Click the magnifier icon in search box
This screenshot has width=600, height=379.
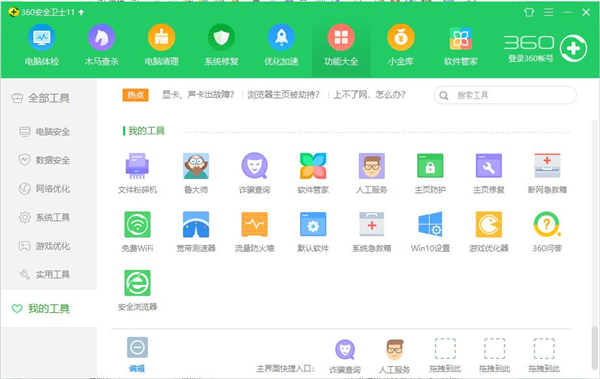click(x=444, y=96)
